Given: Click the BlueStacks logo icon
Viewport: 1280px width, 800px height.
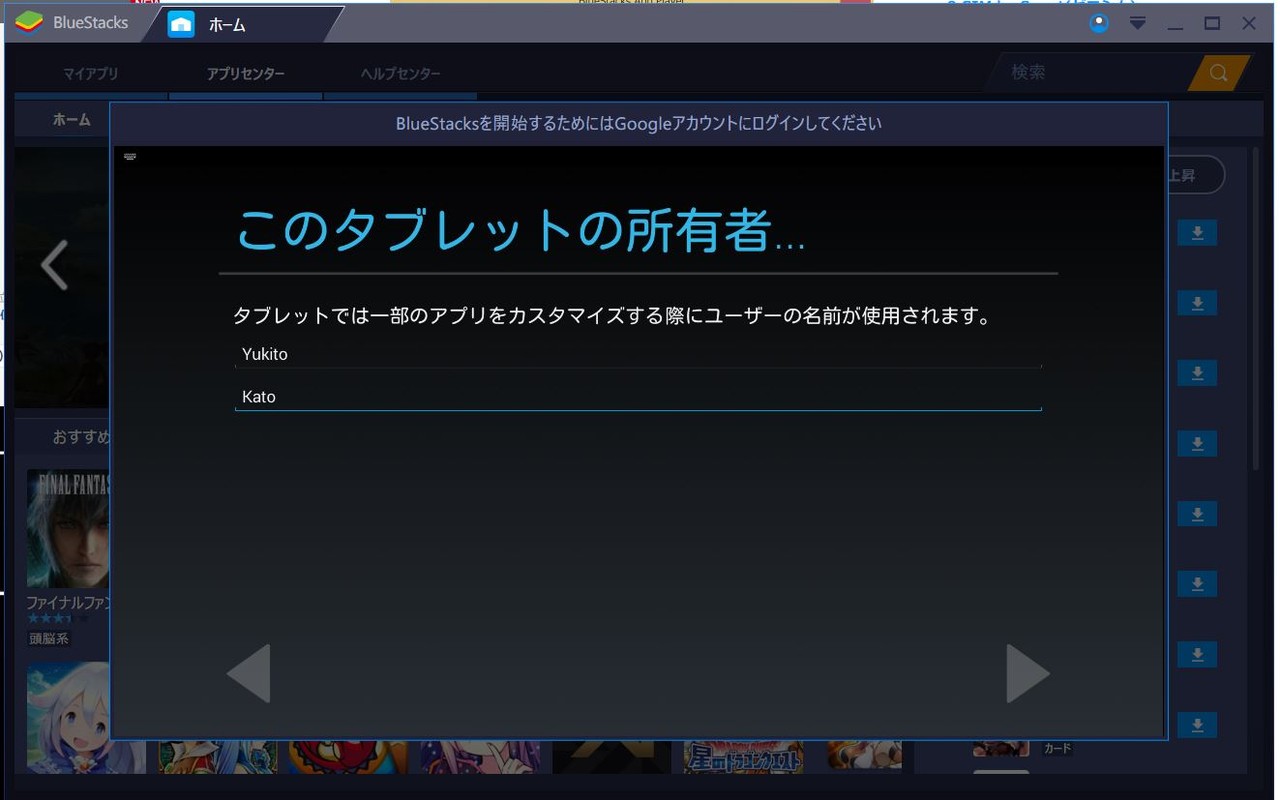Looking at the screenshot, I should click(x=29, y=22).
